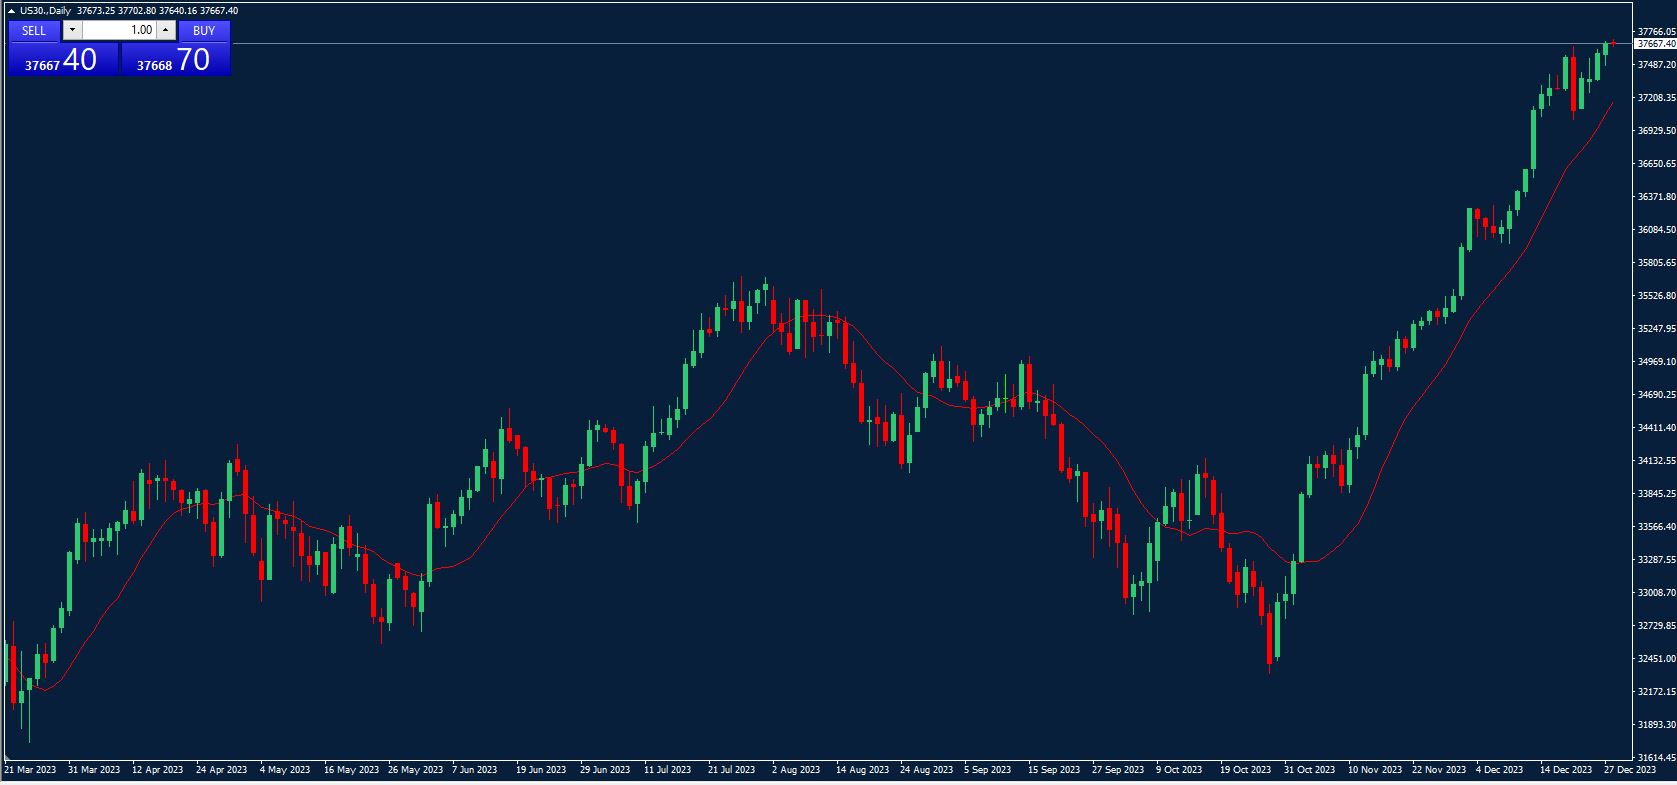Click the 37766.05 label on price scale
The image size is (1677, 785).
pyautogui.click(x=1656, y=32)
